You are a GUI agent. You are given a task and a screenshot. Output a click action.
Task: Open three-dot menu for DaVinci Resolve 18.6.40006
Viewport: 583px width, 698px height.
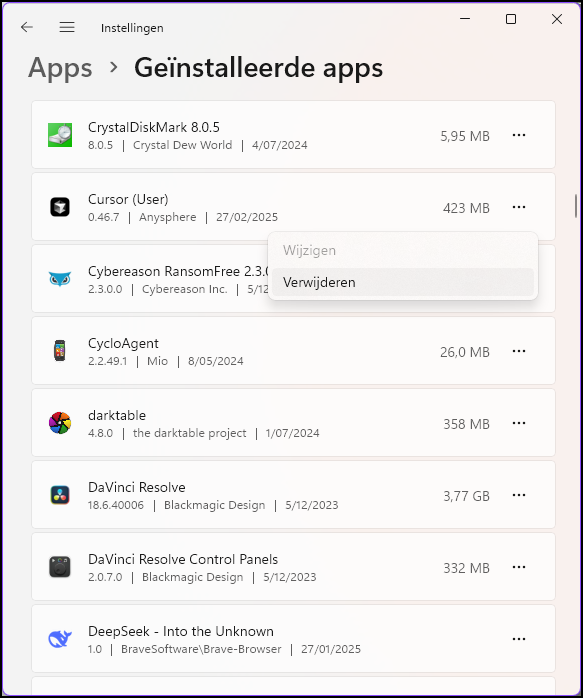[x=519, y=495]
